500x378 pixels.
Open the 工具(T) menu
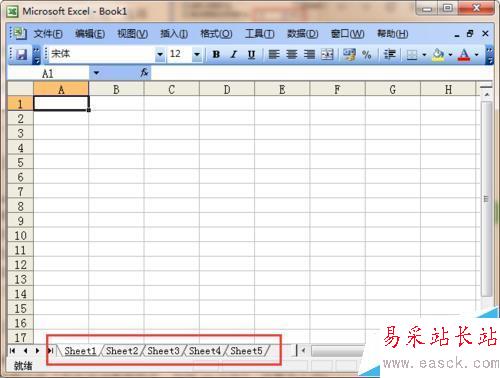(x=260, y=34)
